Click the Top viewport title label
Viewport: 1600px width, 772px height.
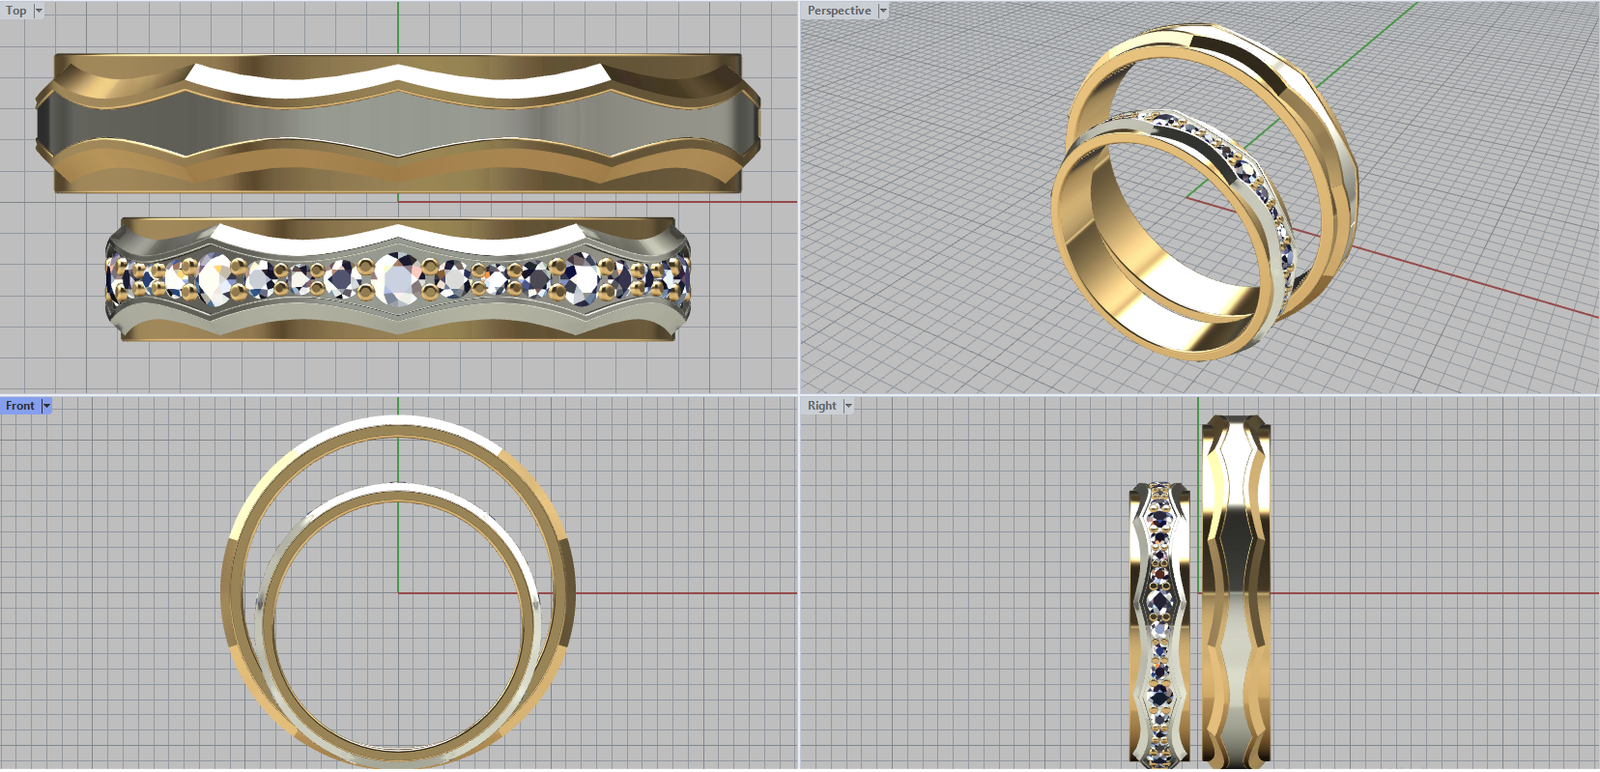tap(16, 11)
